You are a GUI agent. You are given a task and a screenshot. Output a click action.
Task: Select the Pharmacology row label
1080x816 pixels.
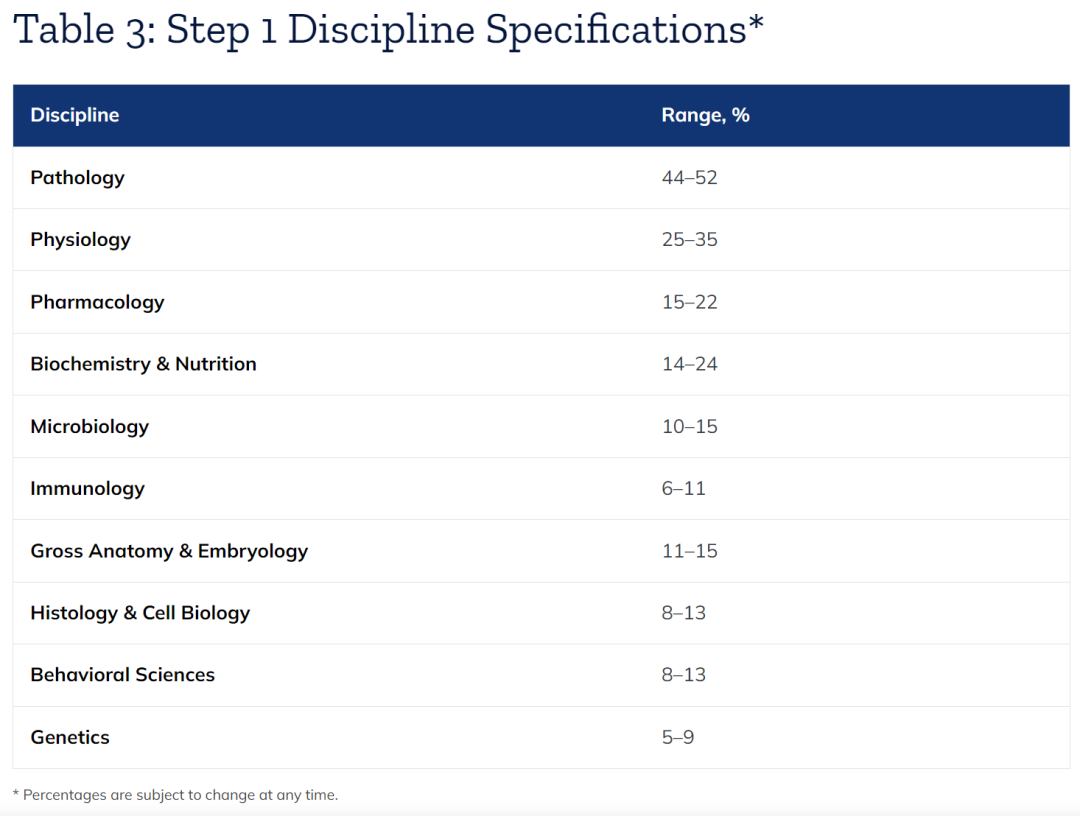pos(97,302)
